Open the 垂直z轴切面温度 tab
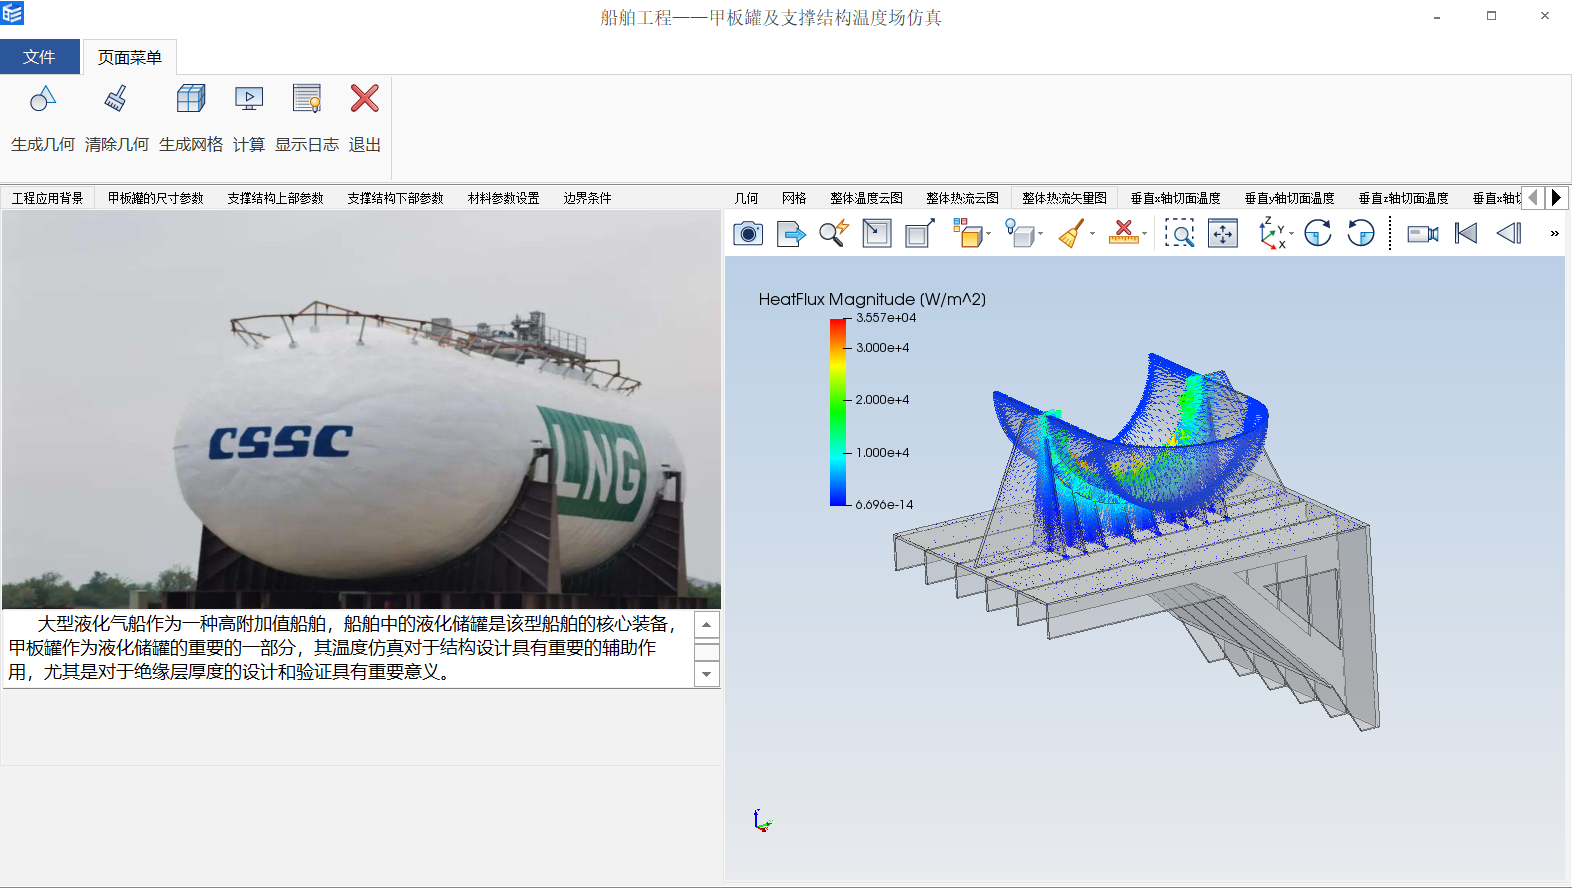The width and height of the screenshot is (1572, 888). click(x=1403, y=198)
